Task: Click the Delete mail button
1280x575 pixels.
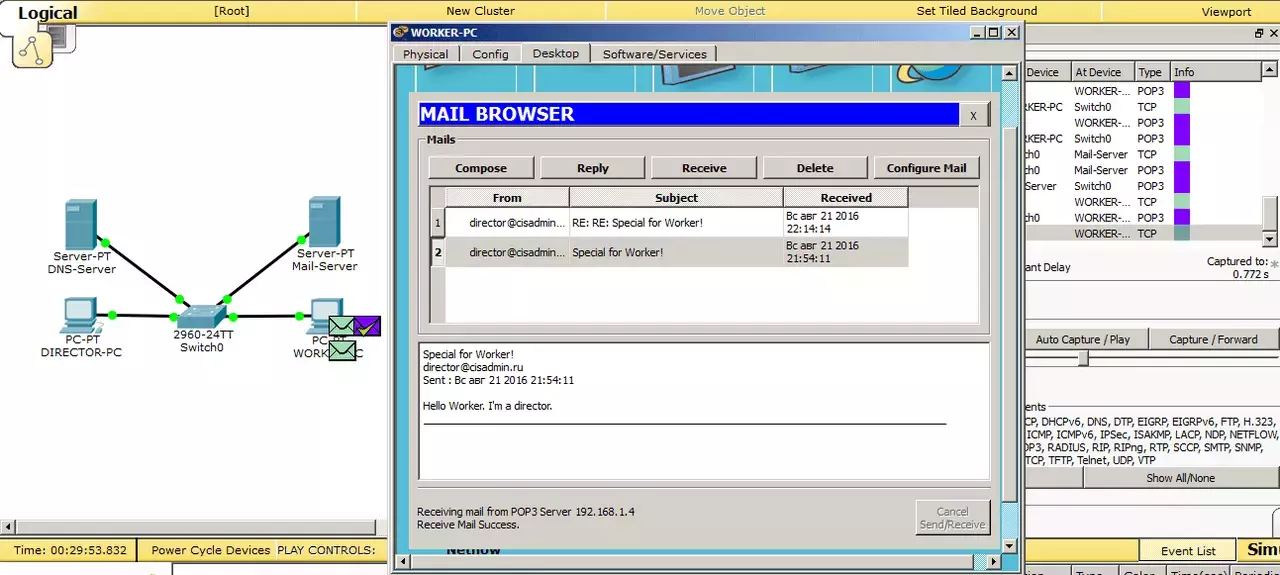Action: (815, 168)
